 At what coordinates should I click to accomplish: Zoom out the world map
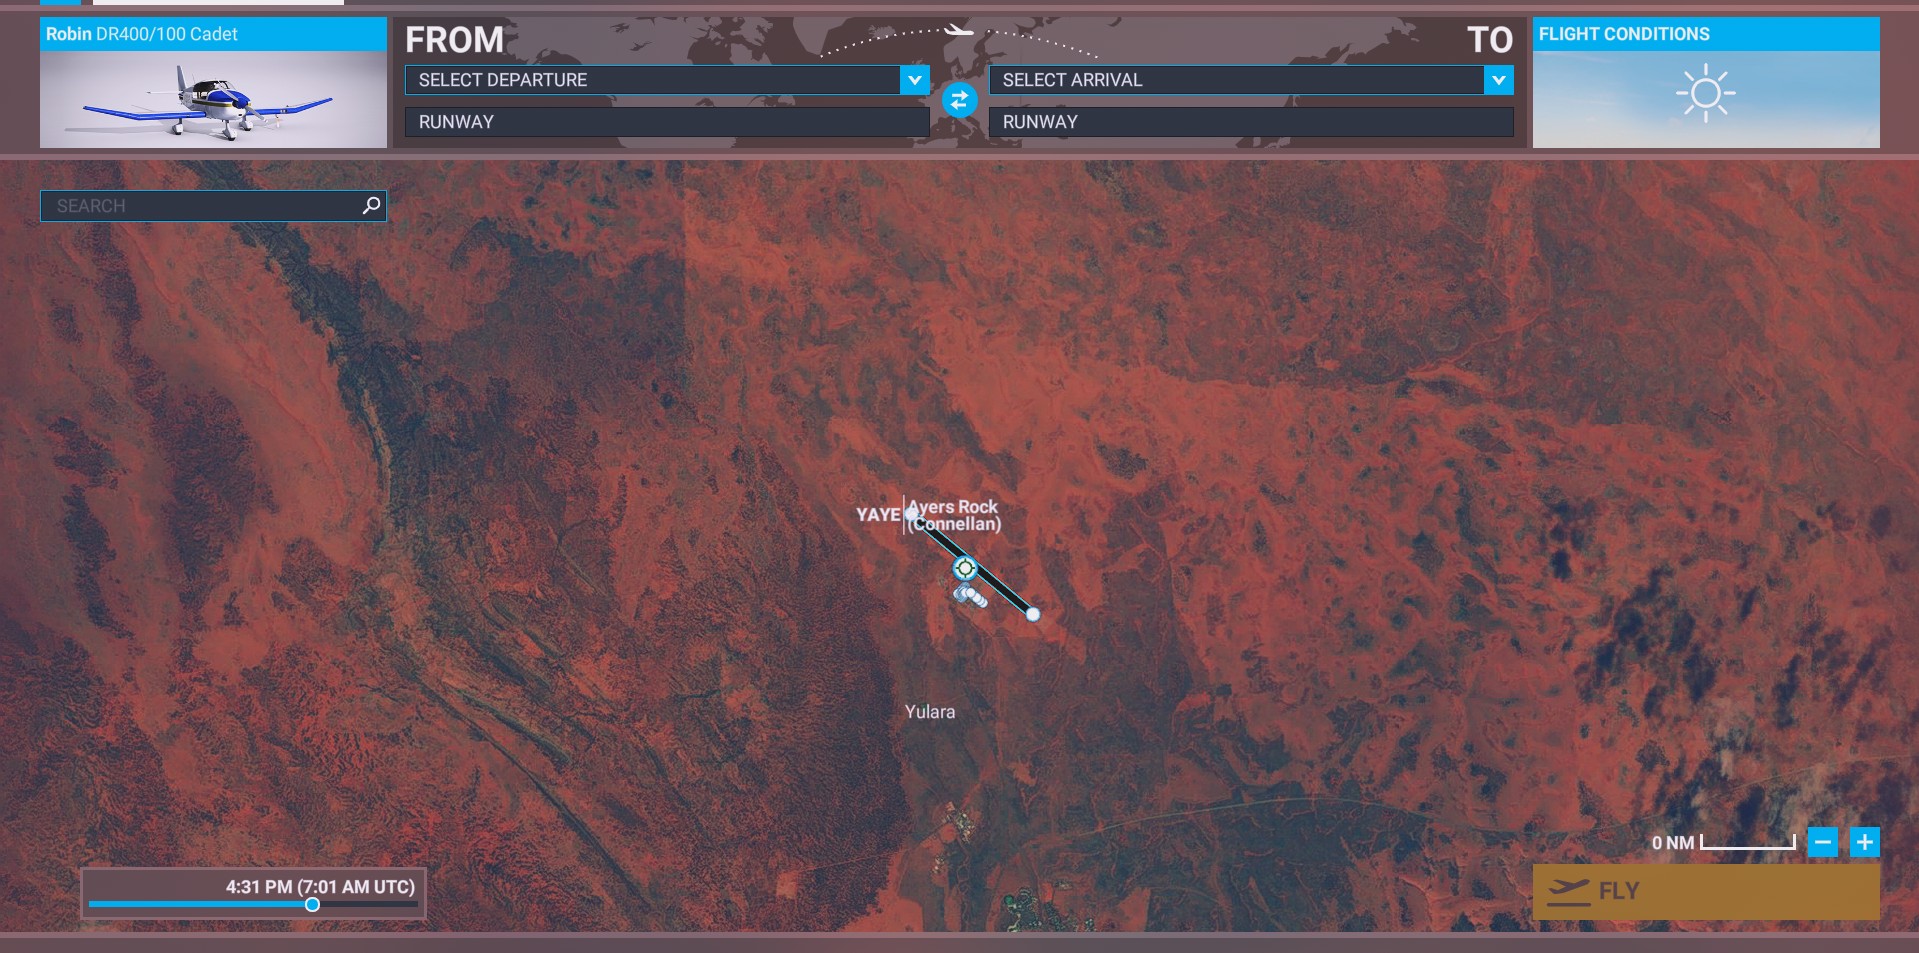pyautogui.click(x=1822, y=842)
